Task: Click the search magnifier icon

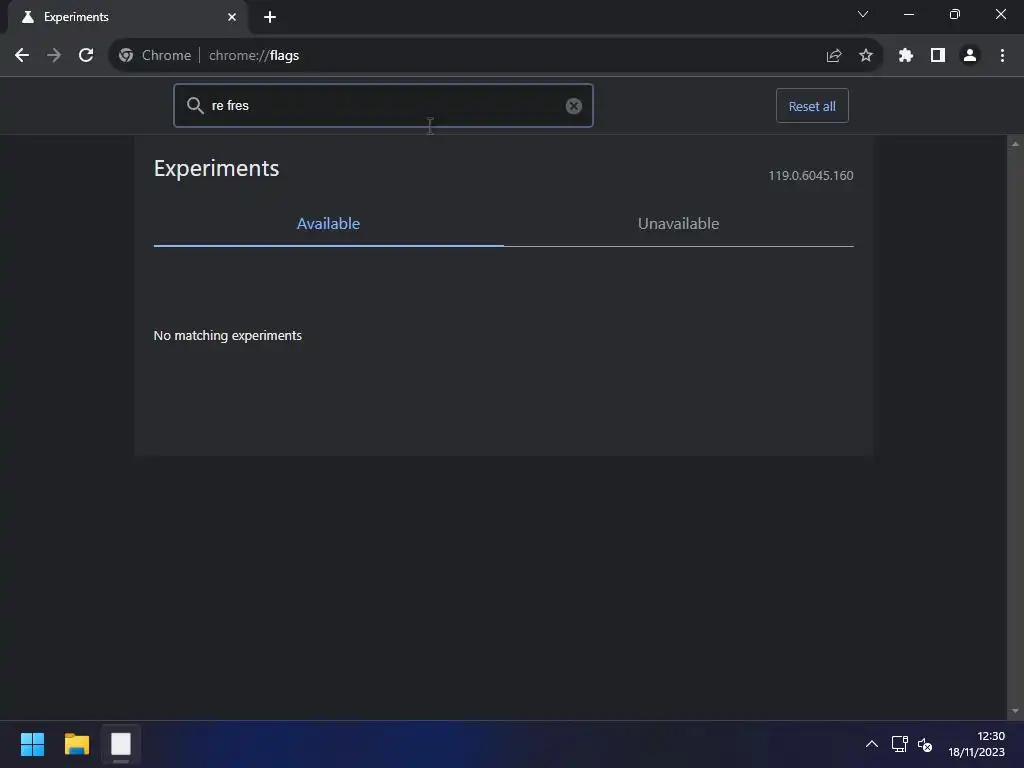Action: click(195, 105)
